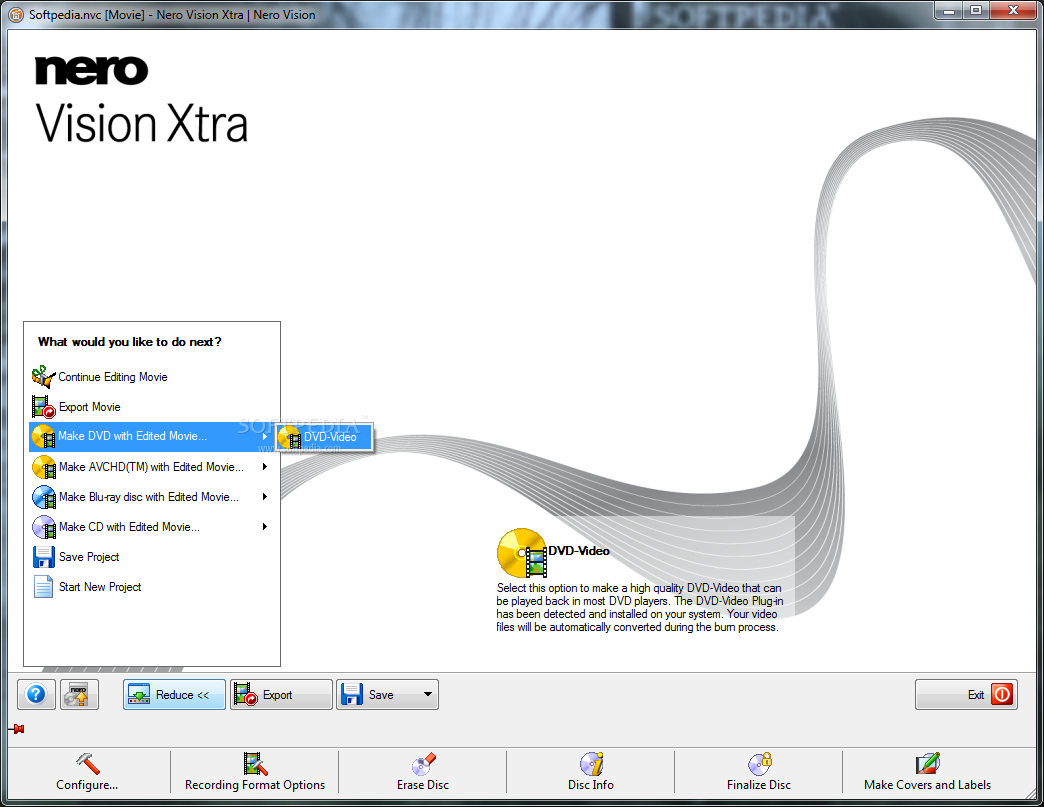Screen dimensions: 1044x807
Task: Click the Disc Info icon
Action: (x=591, y=764)
